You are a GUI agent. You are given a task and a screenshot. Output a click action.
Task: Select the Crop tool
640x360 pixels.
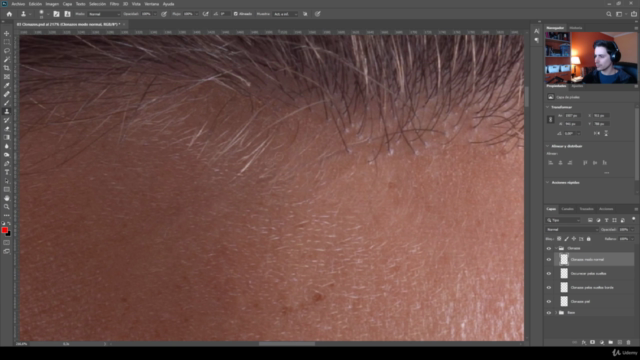(x=7, y=68)
